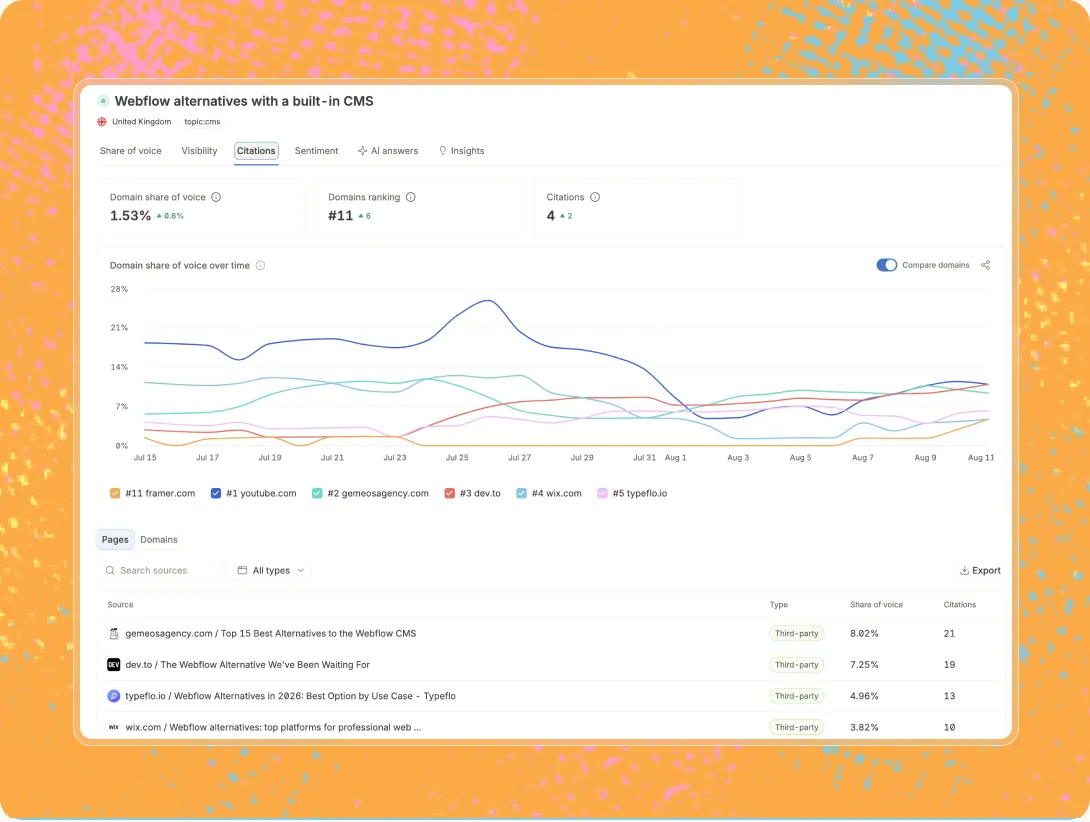1090x822 pixels.
Task: Uncheck the #11 framer.com legend checkbox
Action: (x=115, y=493)
